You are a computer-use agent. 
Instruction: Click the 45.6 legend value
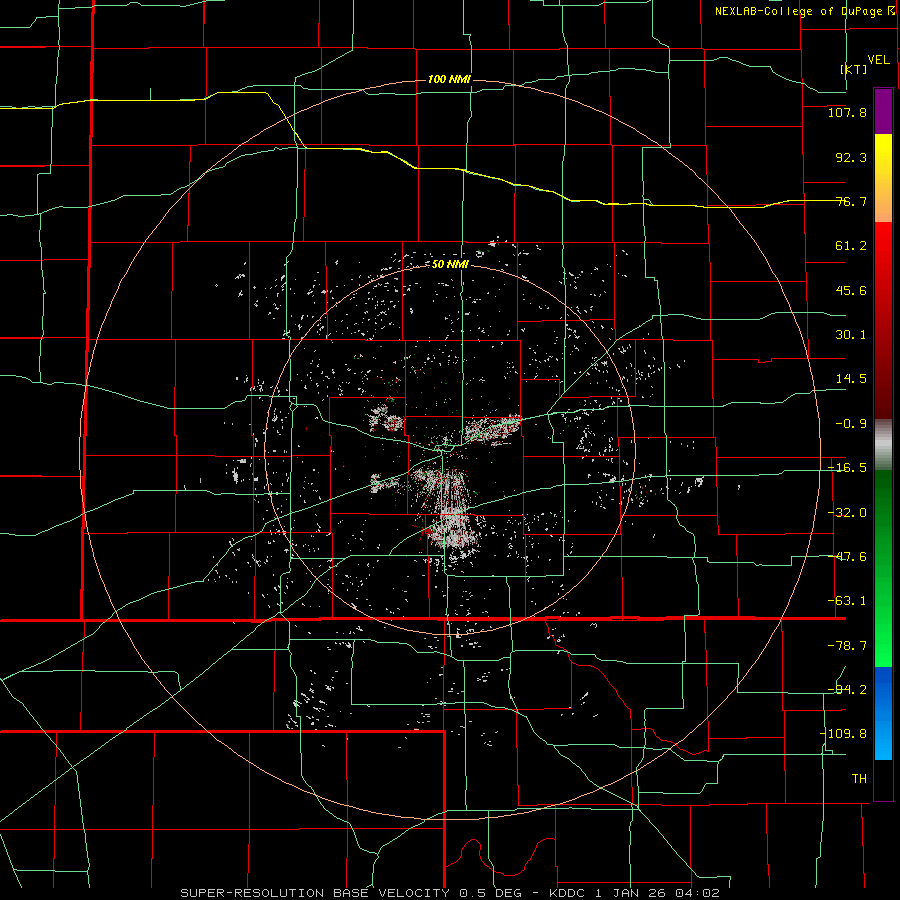pos(851,290)
